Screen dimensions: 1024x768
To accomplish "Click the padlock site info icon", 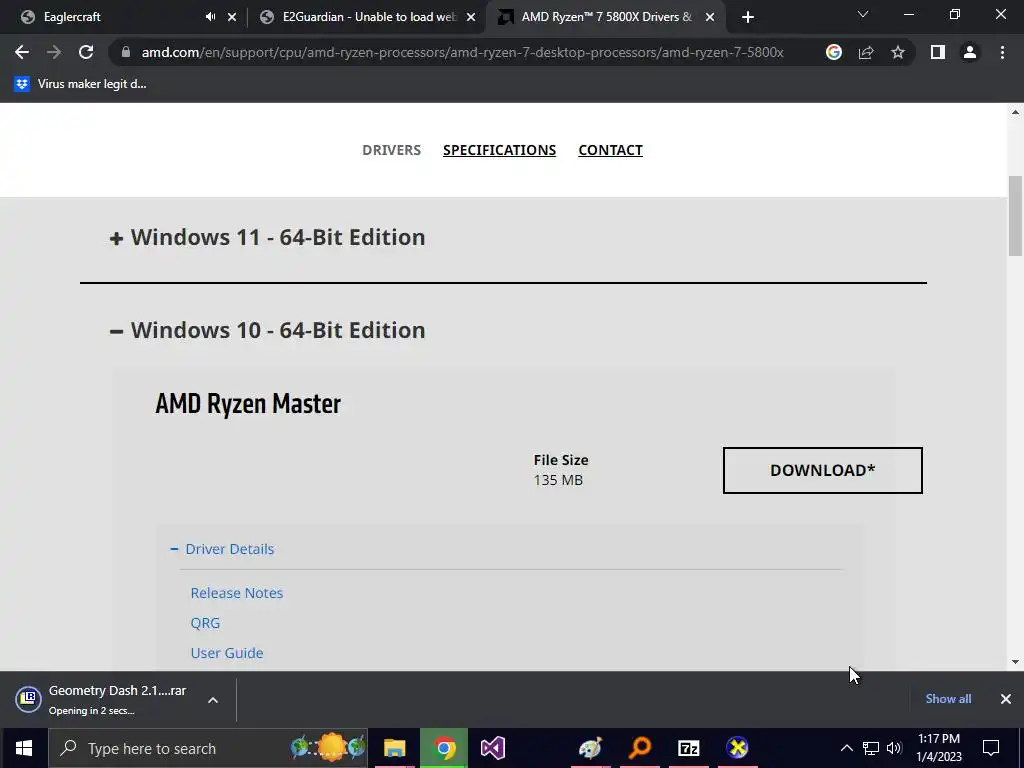I will tap(126, 52).
